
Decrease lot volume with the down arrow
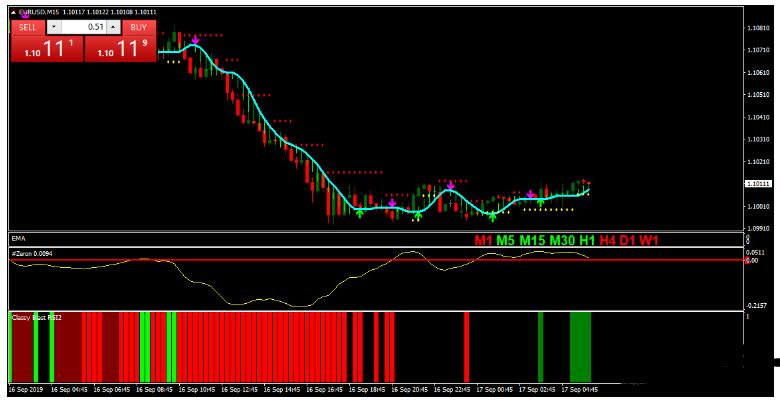[x=54, y=27]
